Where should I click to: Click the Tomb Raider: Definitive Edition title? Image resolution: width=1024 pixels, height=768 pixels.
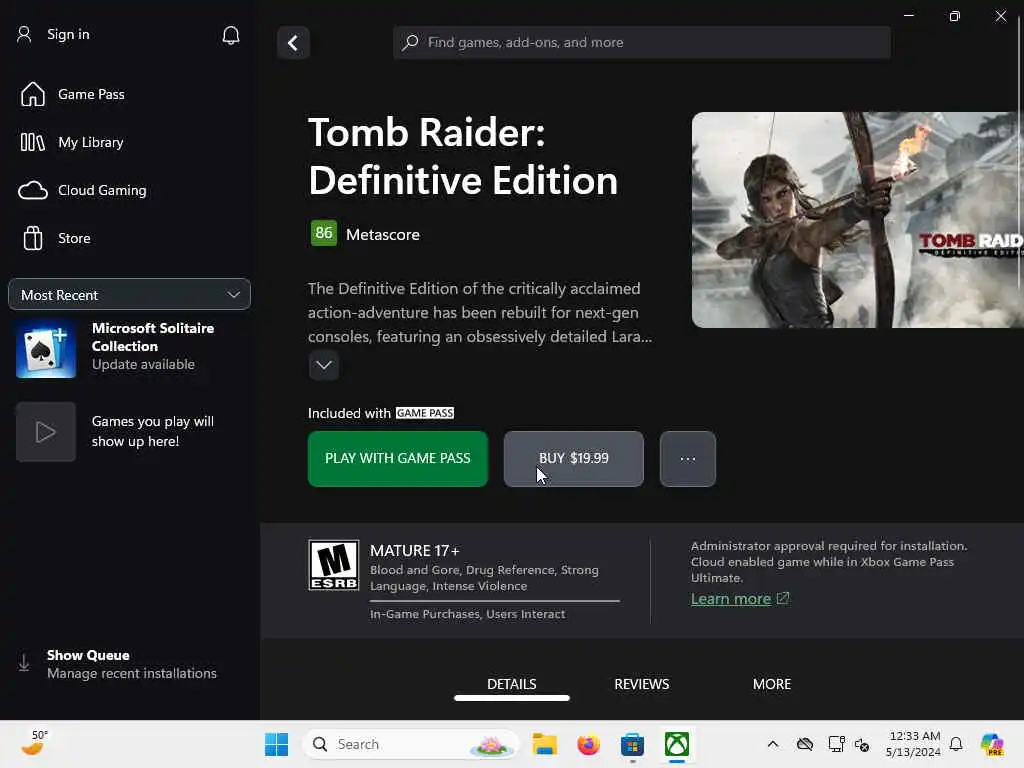(x=462, y=157)
